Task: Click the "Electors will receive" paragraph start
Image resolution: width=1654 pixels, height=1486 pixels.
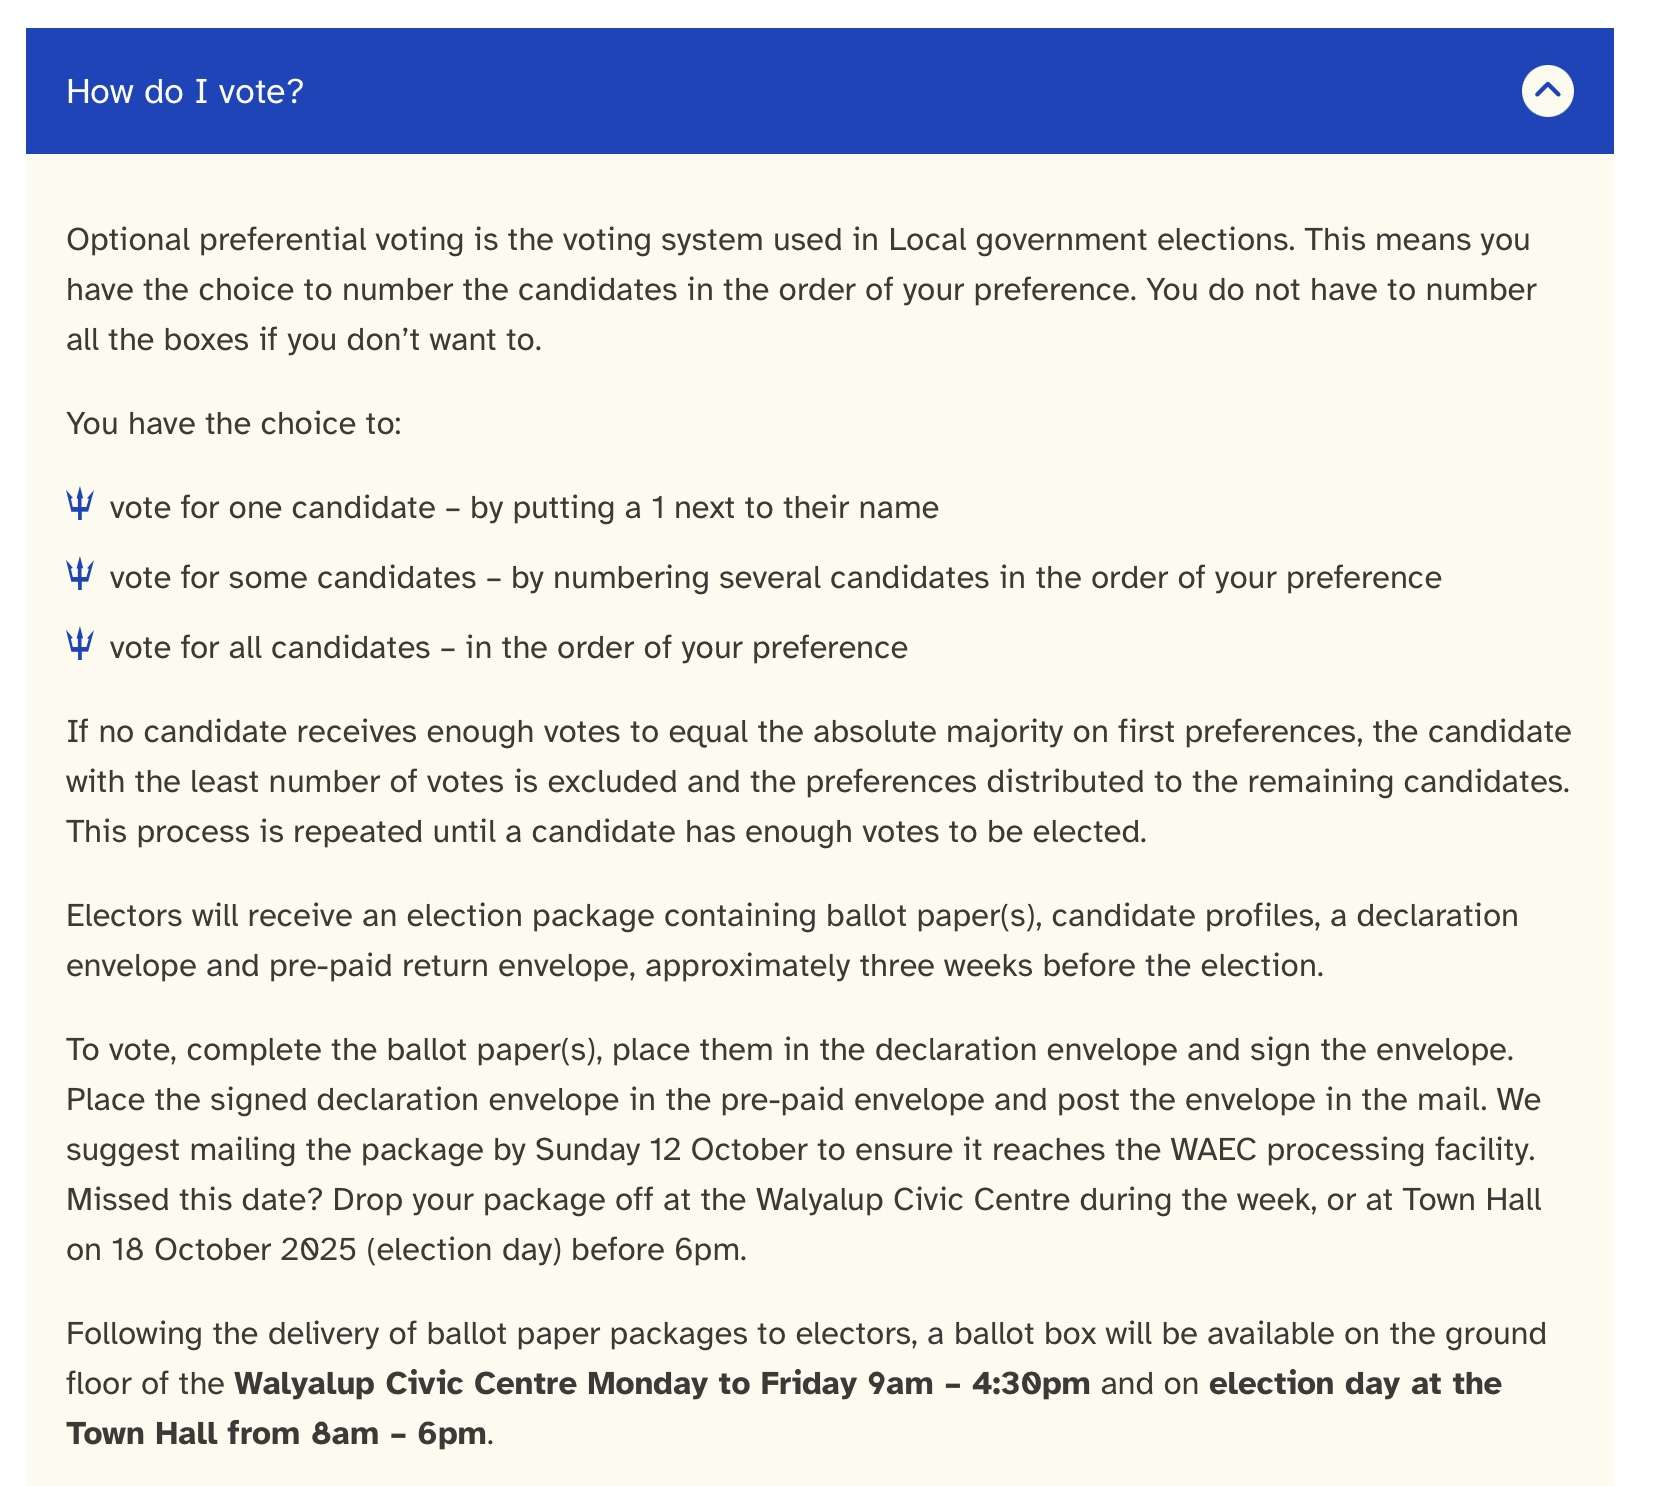Action: click(212, 916)
